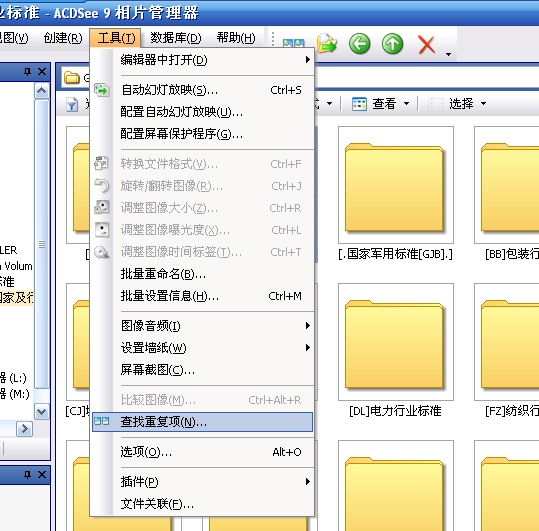539x531 pixels.
Task: Click the pin icon of the upper left panel
Action: (28, 71)
